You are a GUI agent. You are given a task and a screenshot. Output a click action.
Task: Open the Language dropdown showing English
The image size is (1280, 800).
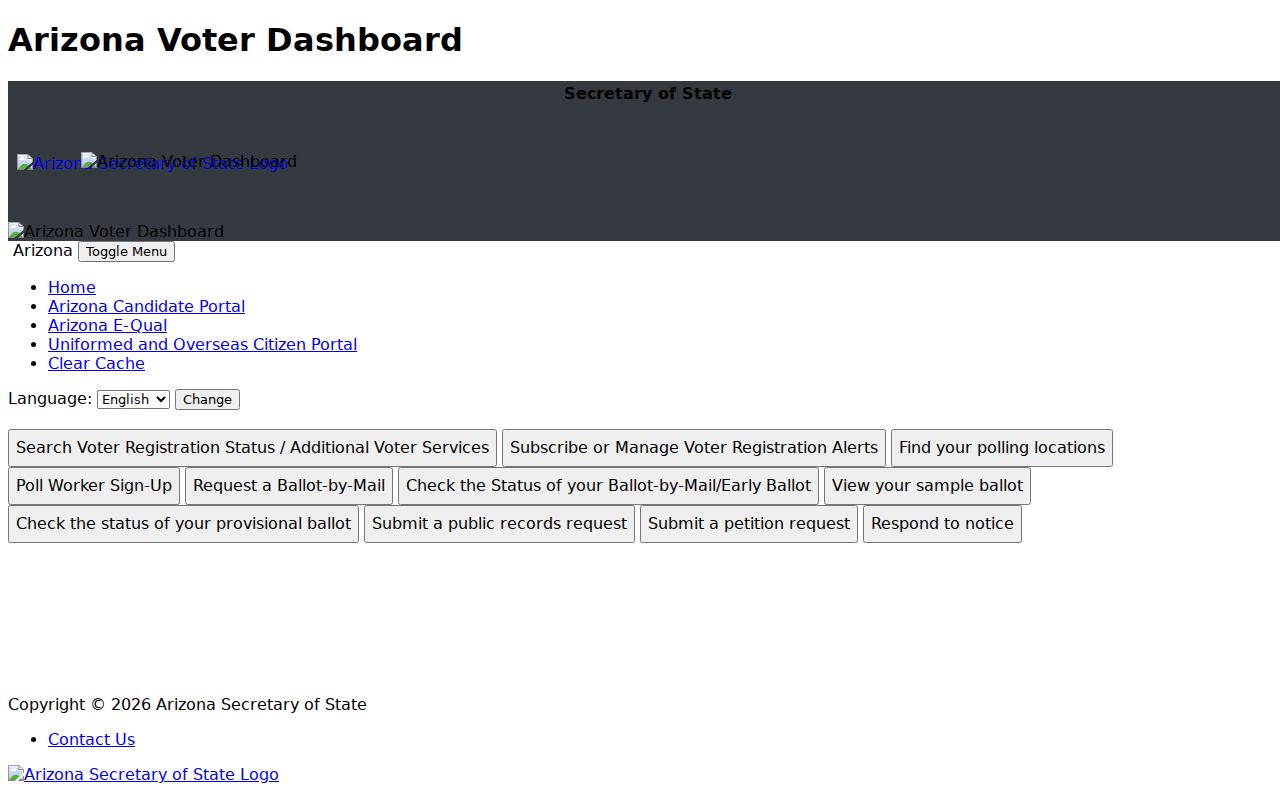(x=133, y=399)
